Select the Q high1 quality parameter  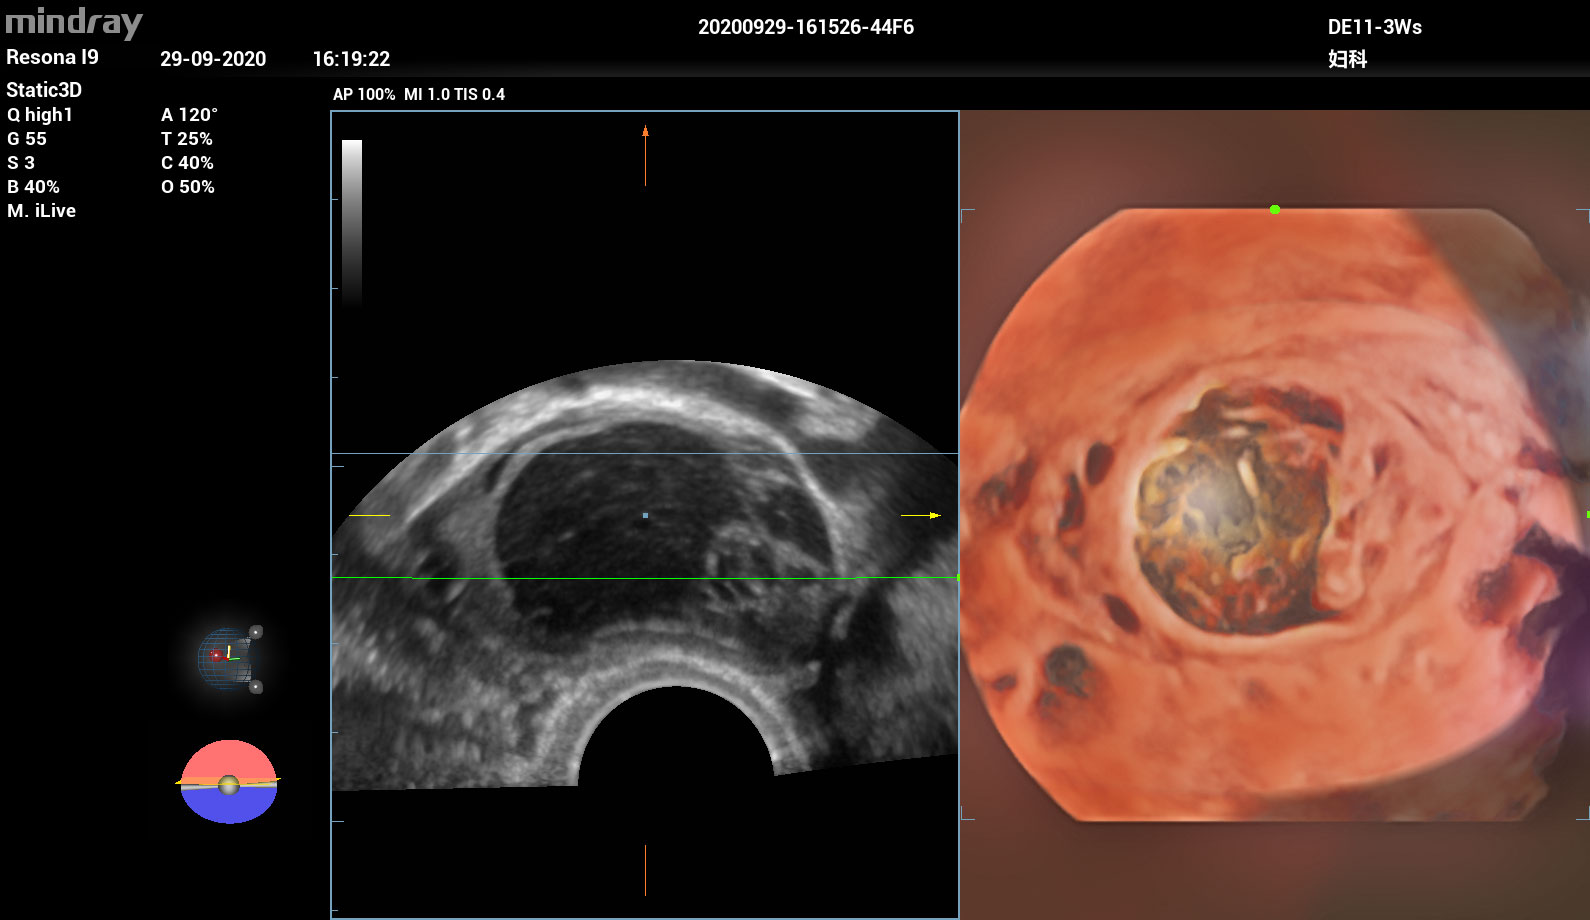point(40,115)
